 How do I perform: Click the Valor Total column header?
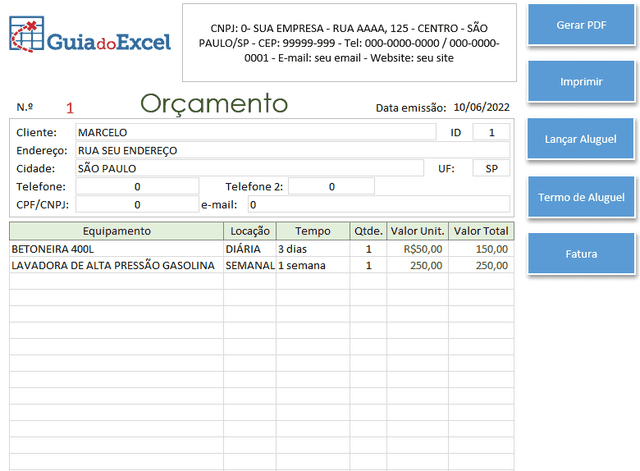pyautogui.click(x=481, y=231)
